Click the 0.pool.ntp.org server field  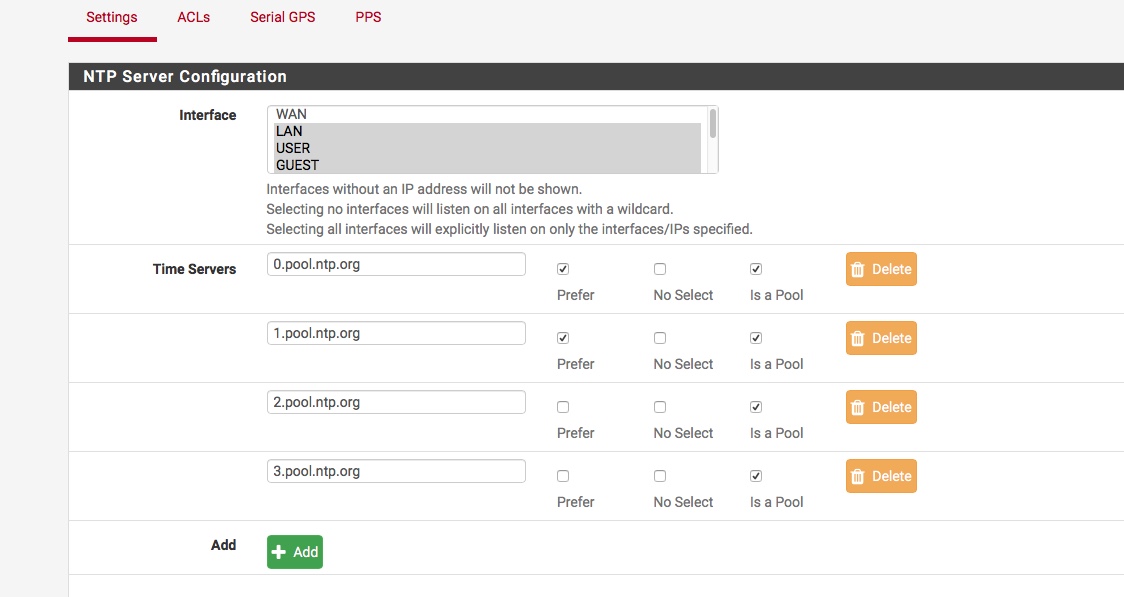[396, 264]
